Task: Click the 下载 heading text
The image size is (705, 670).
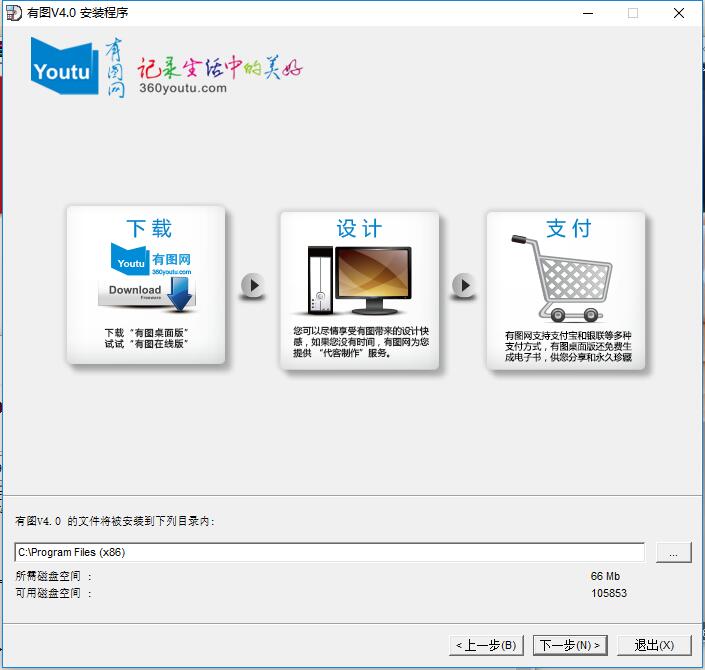Action: point(149,228)
